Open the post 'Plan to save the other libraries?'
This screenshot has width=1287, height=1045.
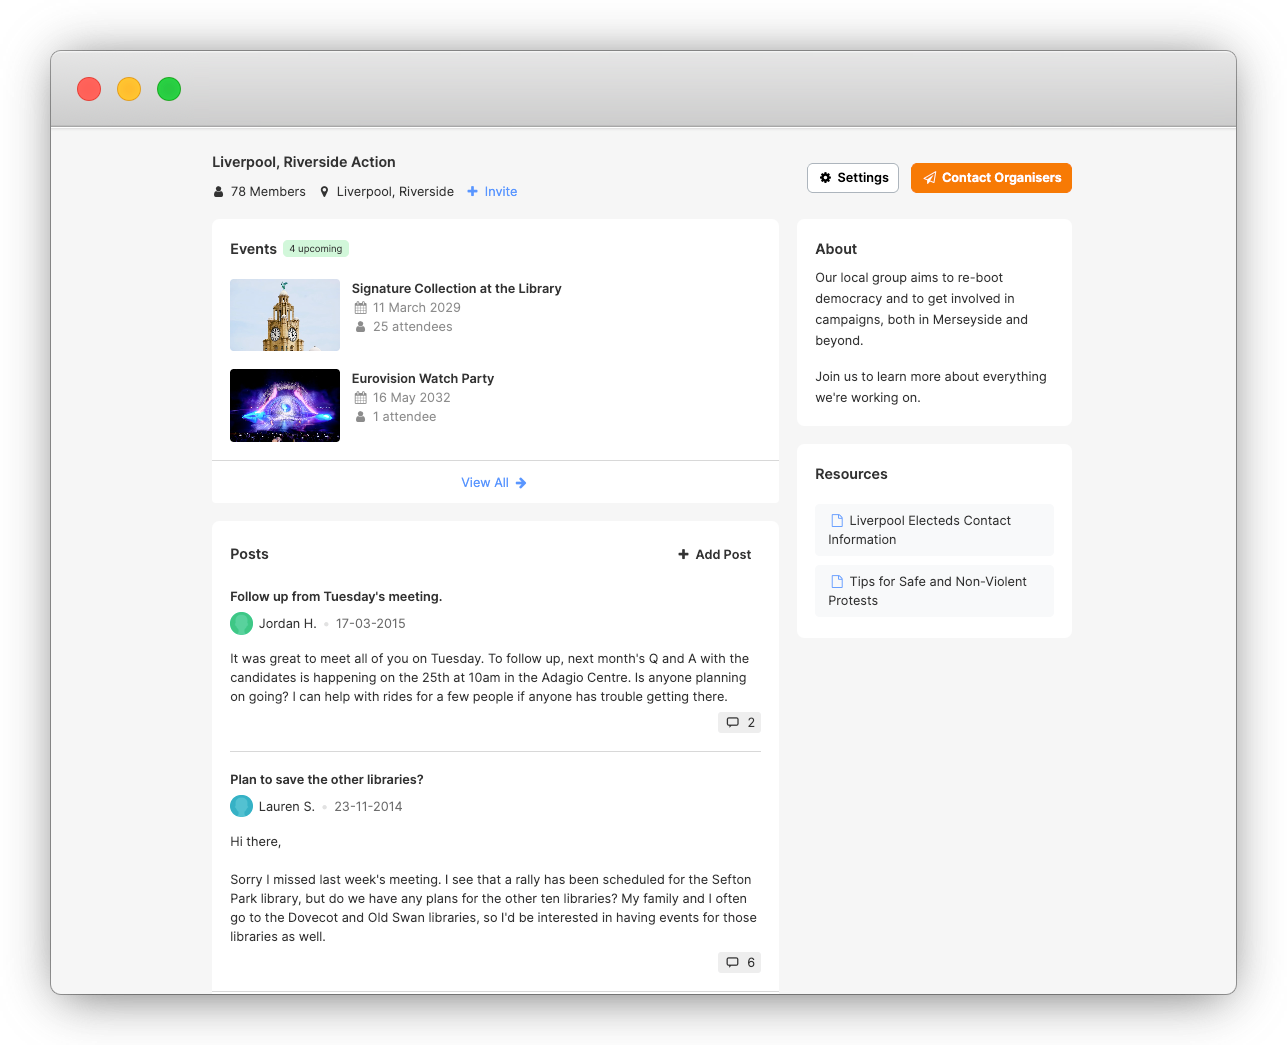(x=327, y=779)
